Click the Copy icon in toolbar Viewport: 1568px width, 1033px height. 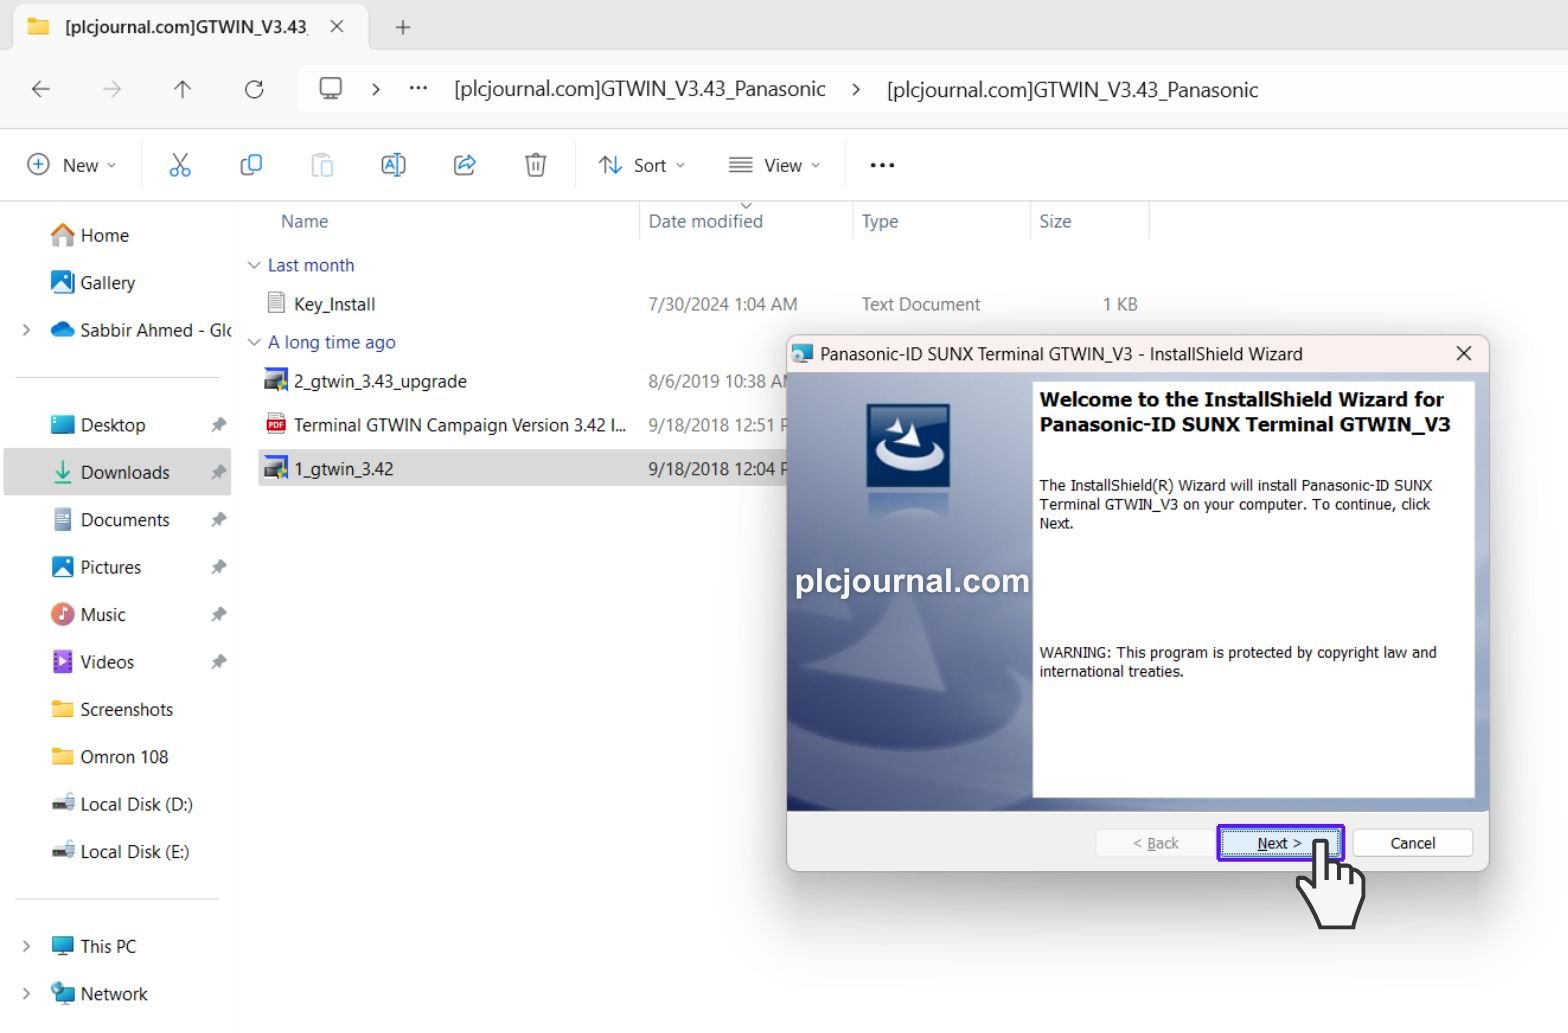point(251,165)
